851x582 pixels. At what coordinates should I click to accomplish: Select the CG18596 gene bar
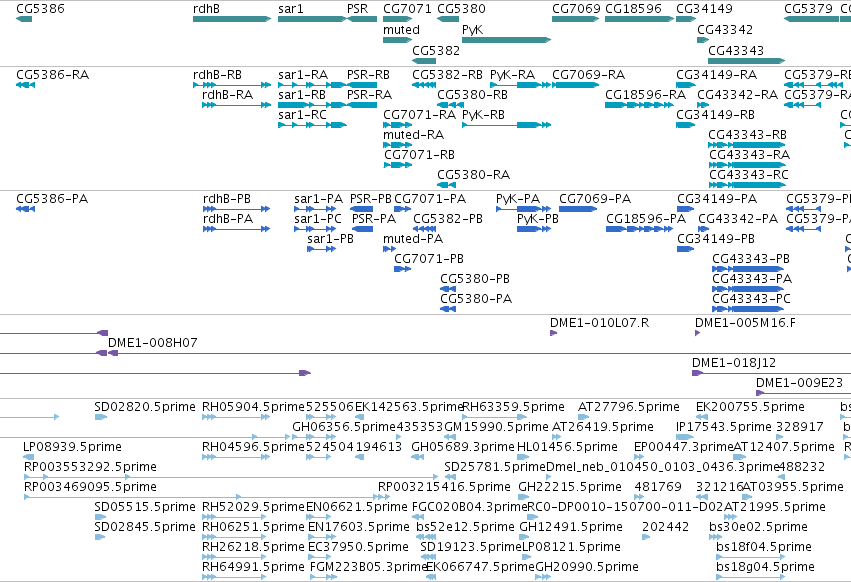point(639,19)
